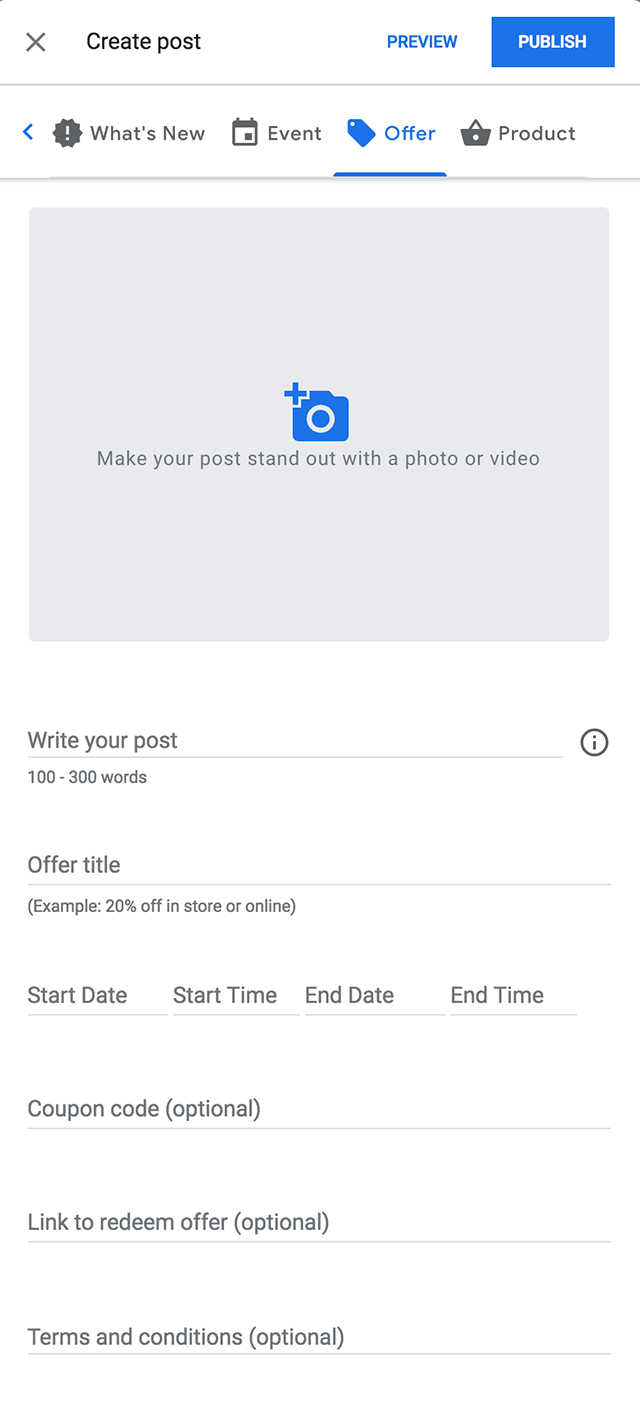Click the Coupon code field
640x1412 pixels.
point(318,1109)
